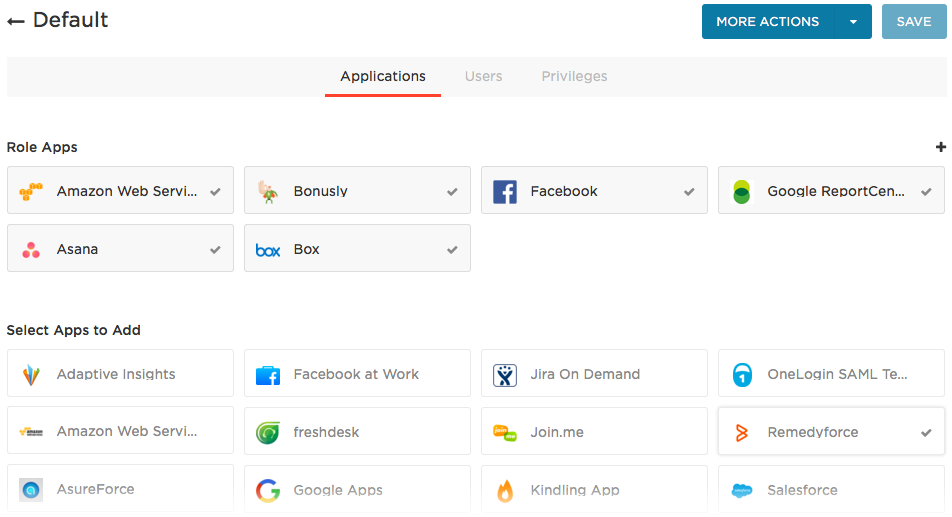Click the SAVE button
952x517 pixels.
[x=914, y=22]
